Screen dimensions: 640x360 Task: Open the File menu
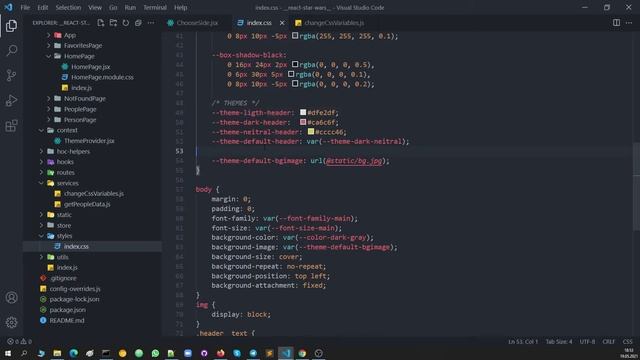tap(25, 7)
